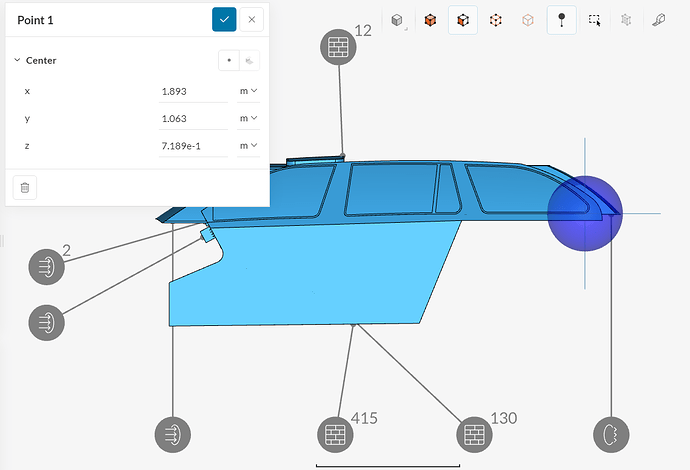Select the pick-from-geometry icon next to Center
690x470 pixels.
[250, 60]
